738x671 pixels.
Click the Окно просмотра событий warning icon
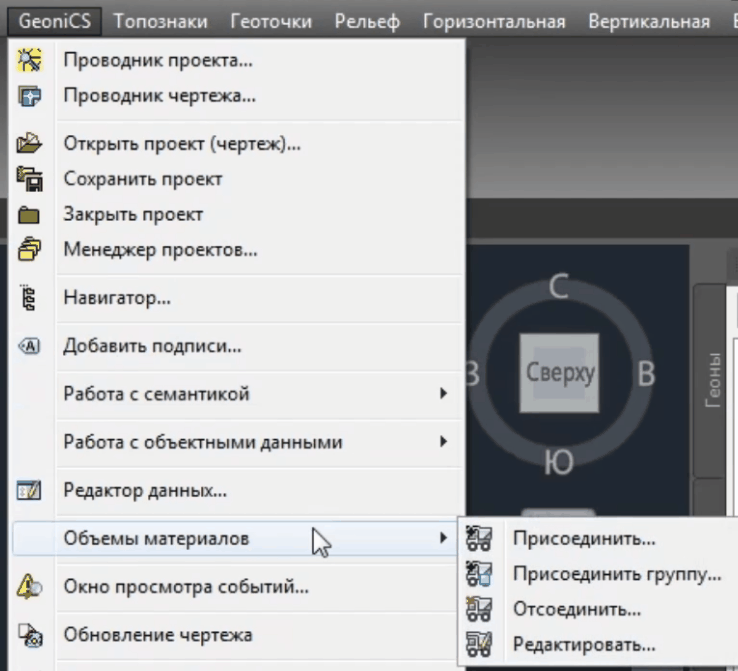29,586
